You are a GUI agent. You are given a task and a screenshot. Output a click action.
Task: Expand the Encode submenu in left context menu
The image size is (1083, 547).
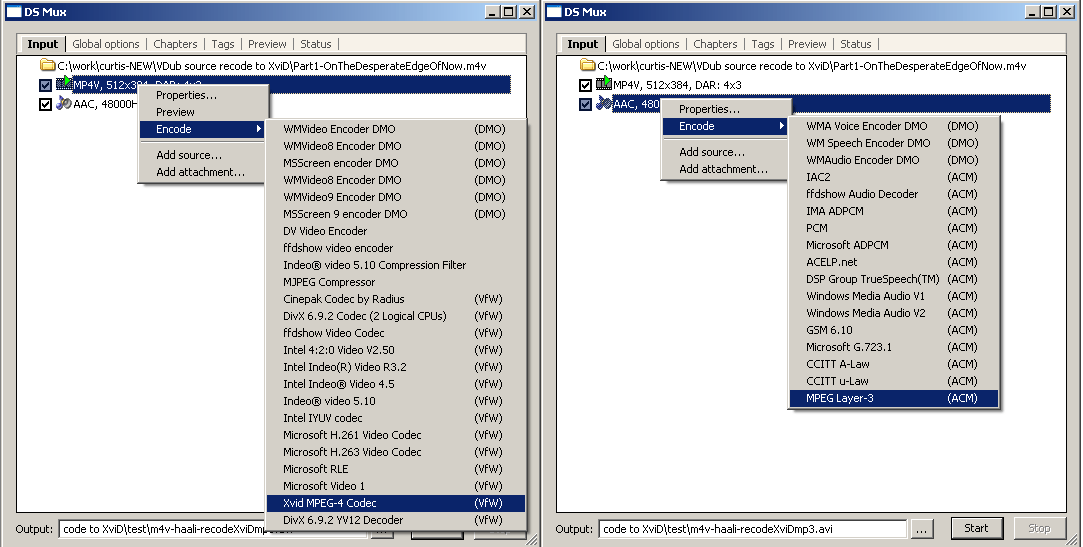point(202,129)
